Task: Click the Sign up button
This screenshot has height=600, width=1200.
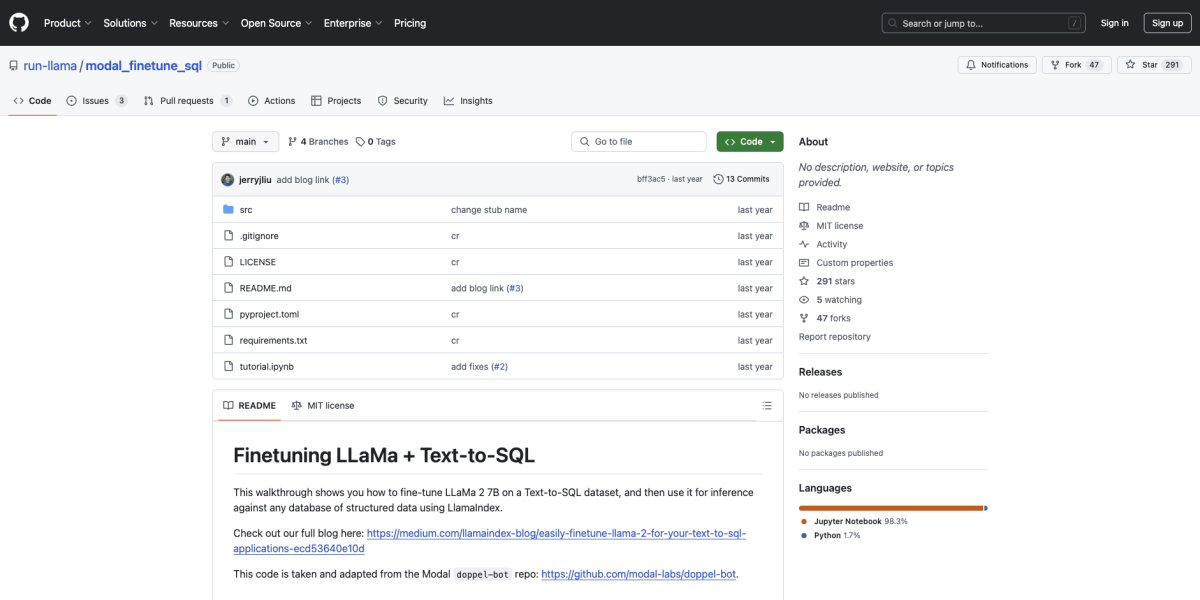Action: pos(1167,22)
